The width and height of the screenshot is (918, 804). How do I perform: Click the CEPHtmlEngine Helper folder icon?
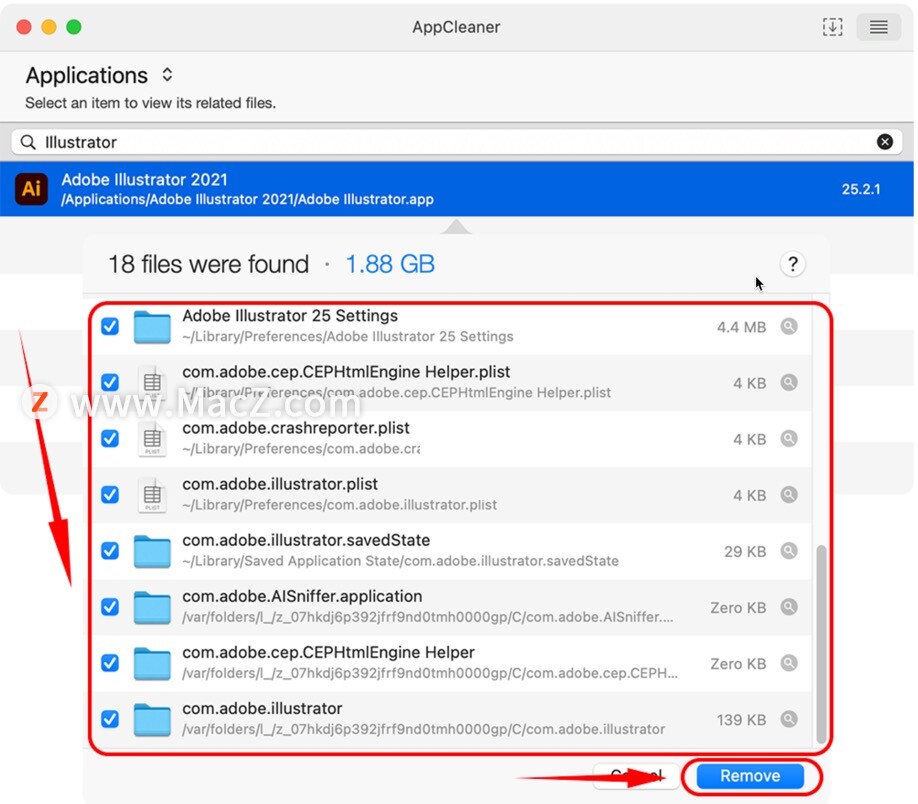click(x=152, y=663)
